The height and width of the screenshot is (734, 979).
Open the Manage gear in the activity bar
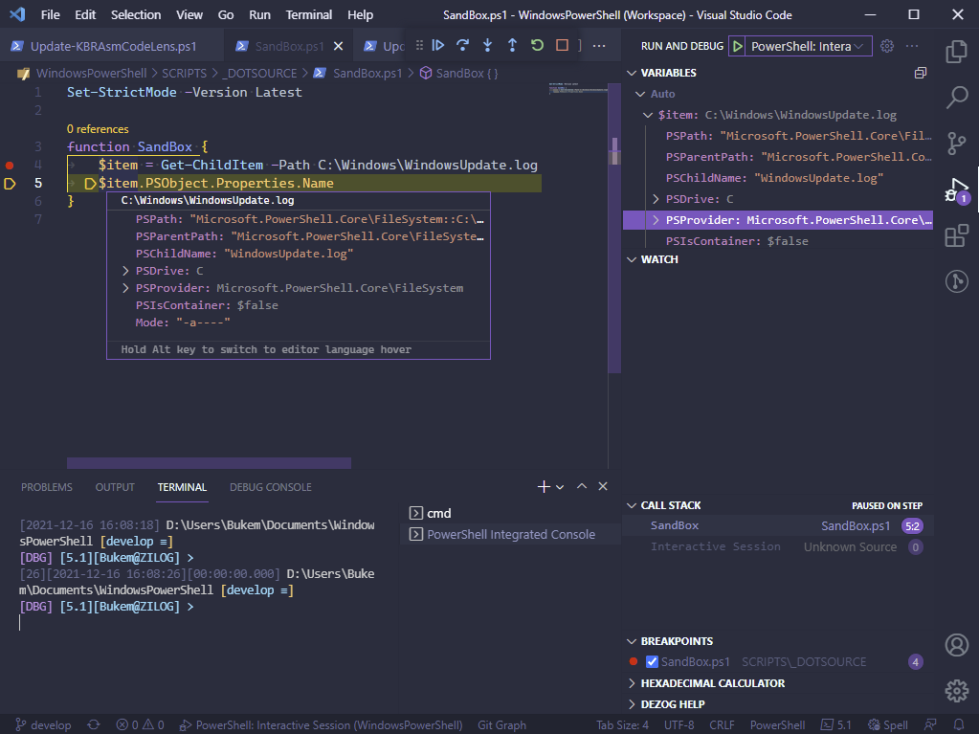pos(957,690)
